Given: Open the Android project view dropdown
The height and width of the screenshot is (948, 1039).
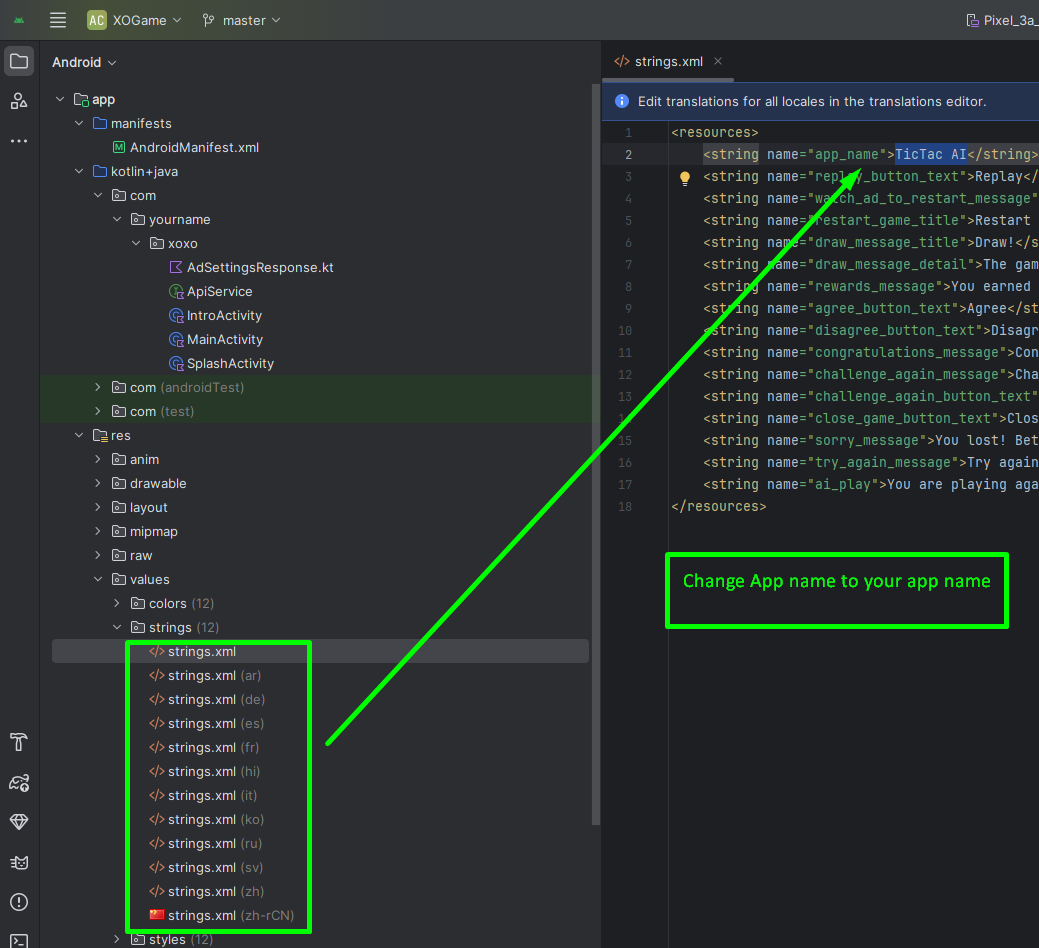Looking at the screenshot, I should point(85,62).
